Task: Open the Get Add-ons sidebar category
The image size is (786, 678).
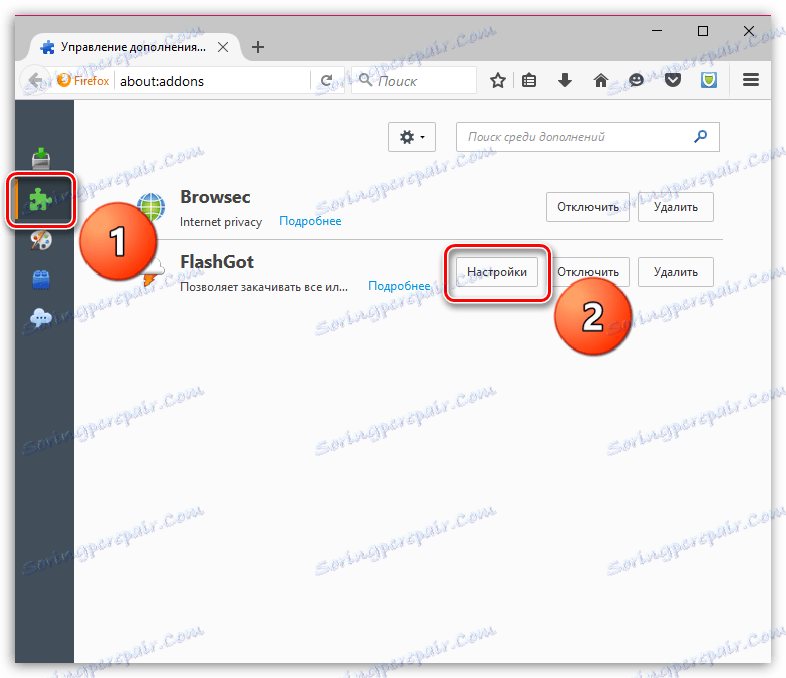Action: click(x=41, y=158)
